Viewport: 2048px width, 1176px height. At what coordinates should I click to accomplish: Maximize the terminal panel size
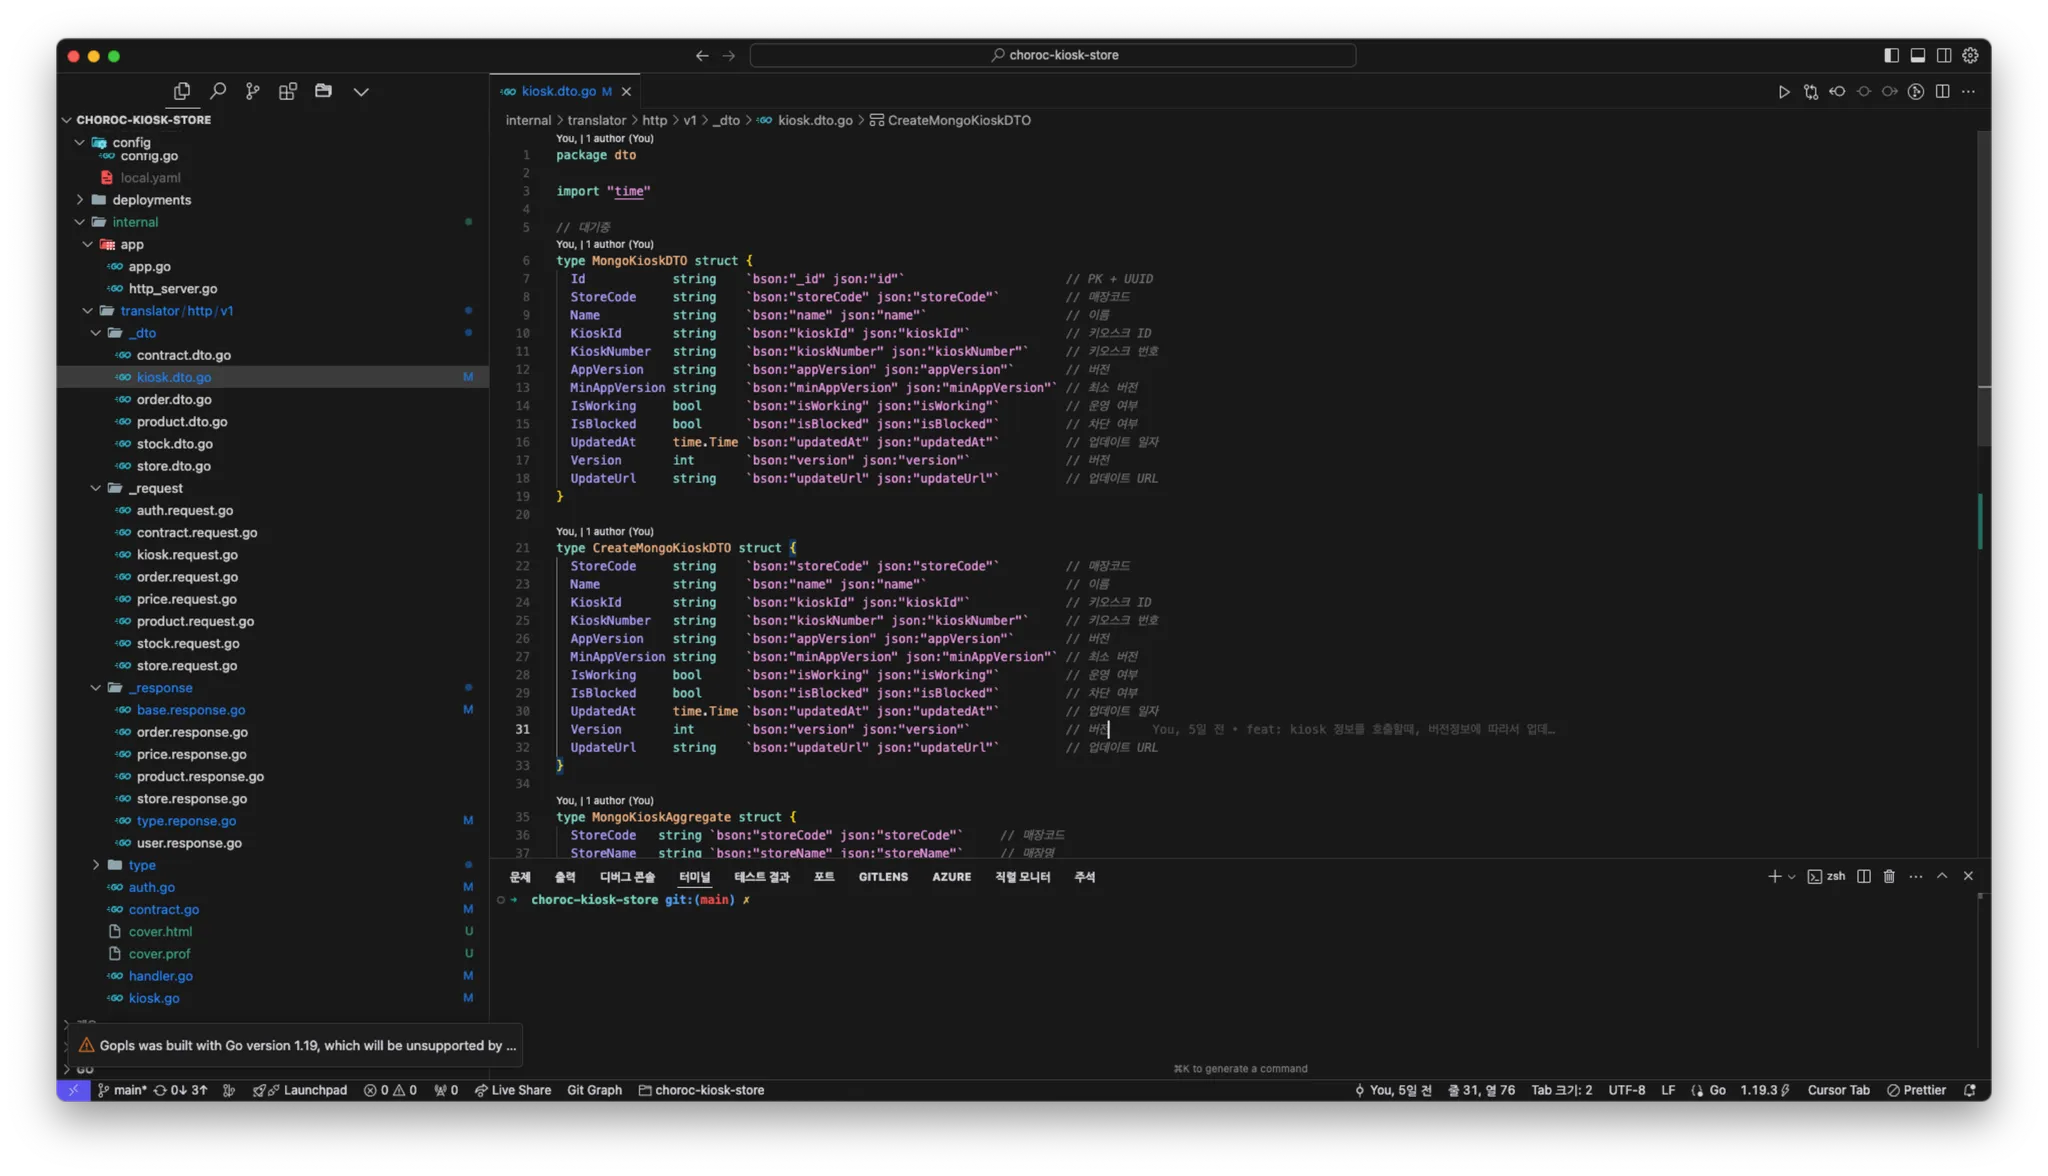(x=1941, y=876)
